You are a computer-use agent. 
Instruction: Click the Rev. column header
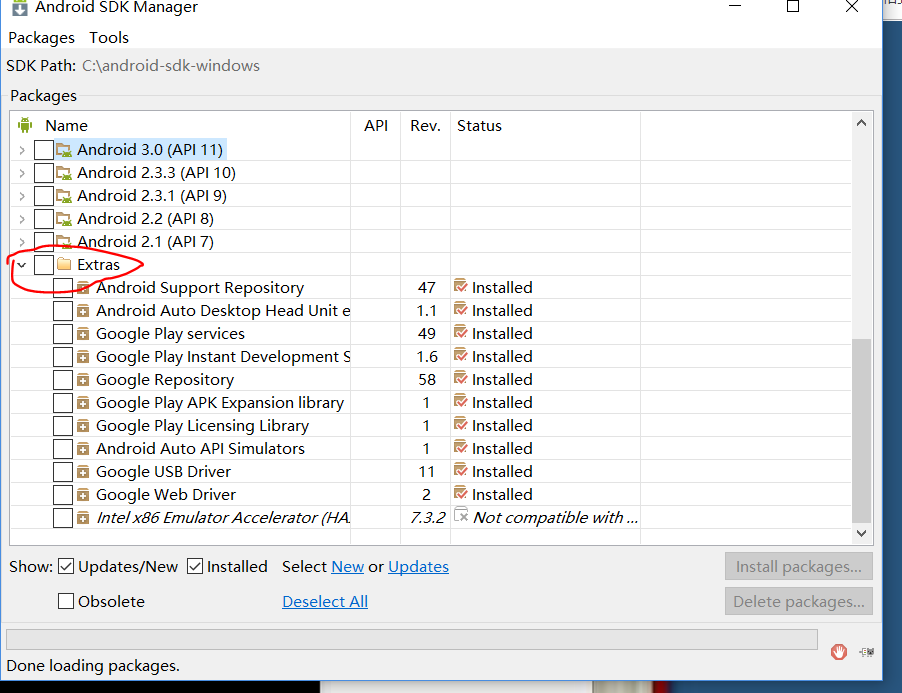coord(425,125)
